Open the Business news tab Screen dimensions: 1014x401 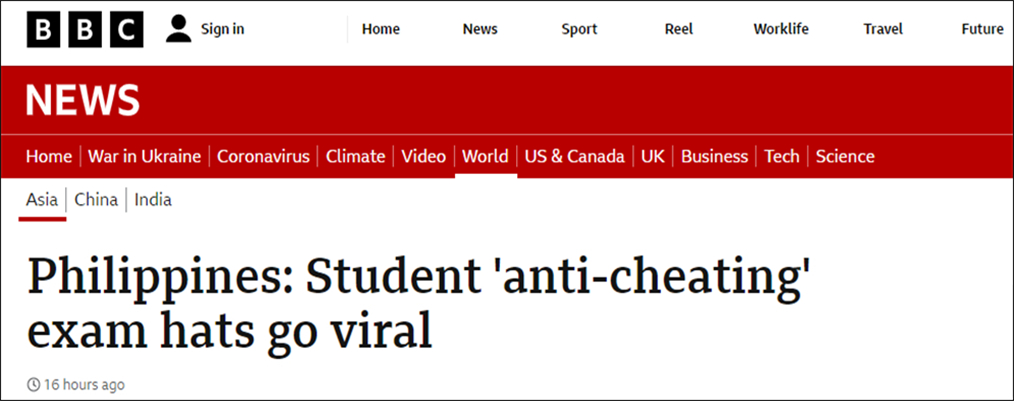(x=714, y=156)
